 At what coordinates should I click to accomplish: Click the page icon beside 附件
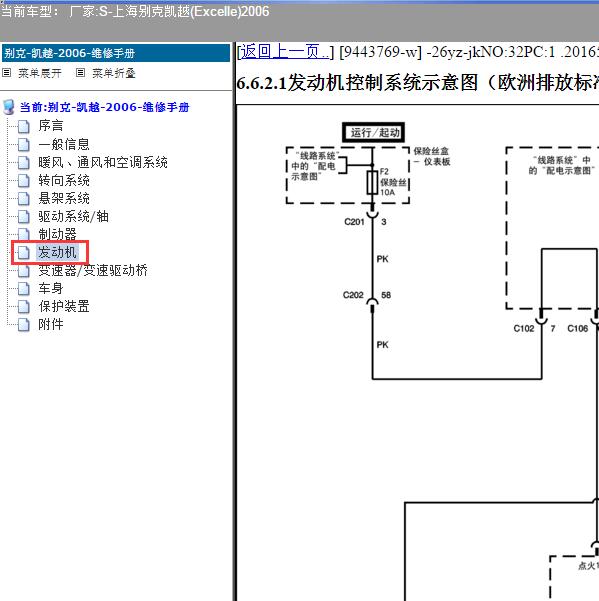(24, 325)
